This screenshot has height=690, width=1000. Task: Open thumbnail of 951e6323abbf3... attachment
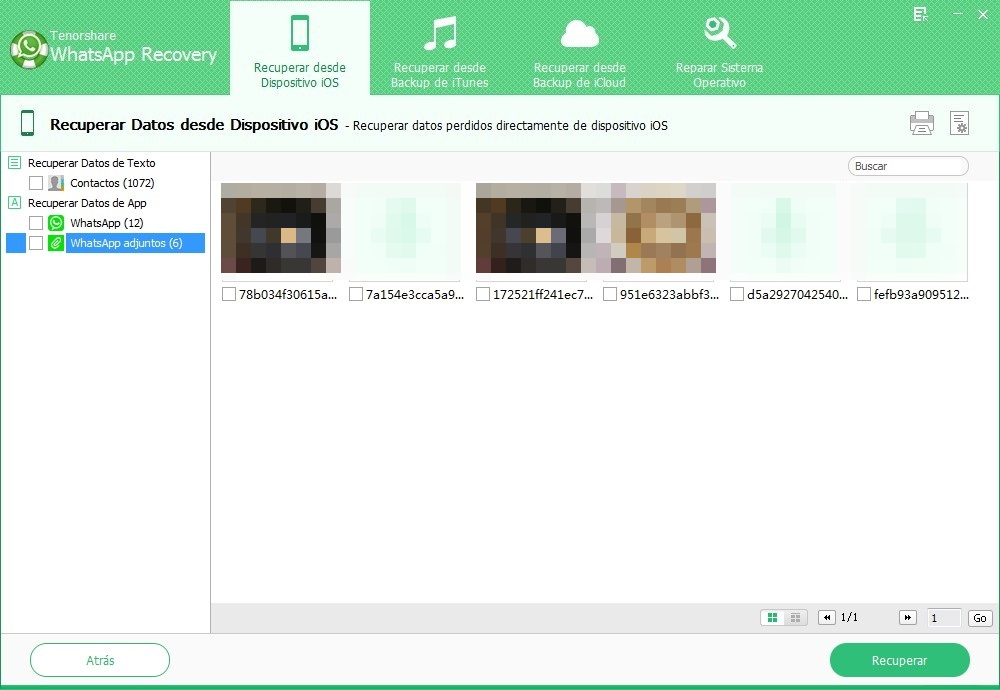[659, 228]
